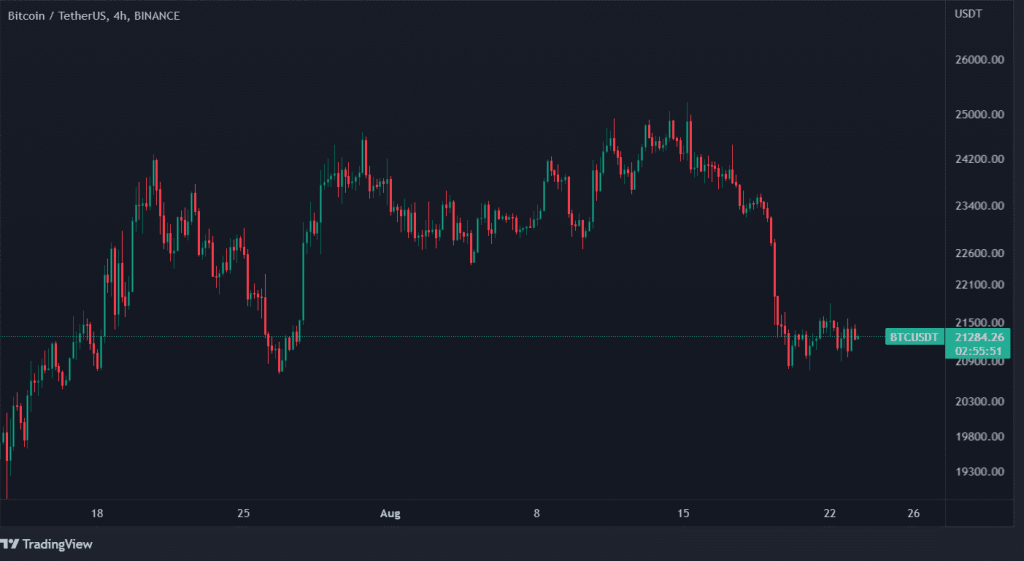The height and width of the screenshot is (561, 1024).
Task: Click the TradingView logo icon
Action: point(9,544)
